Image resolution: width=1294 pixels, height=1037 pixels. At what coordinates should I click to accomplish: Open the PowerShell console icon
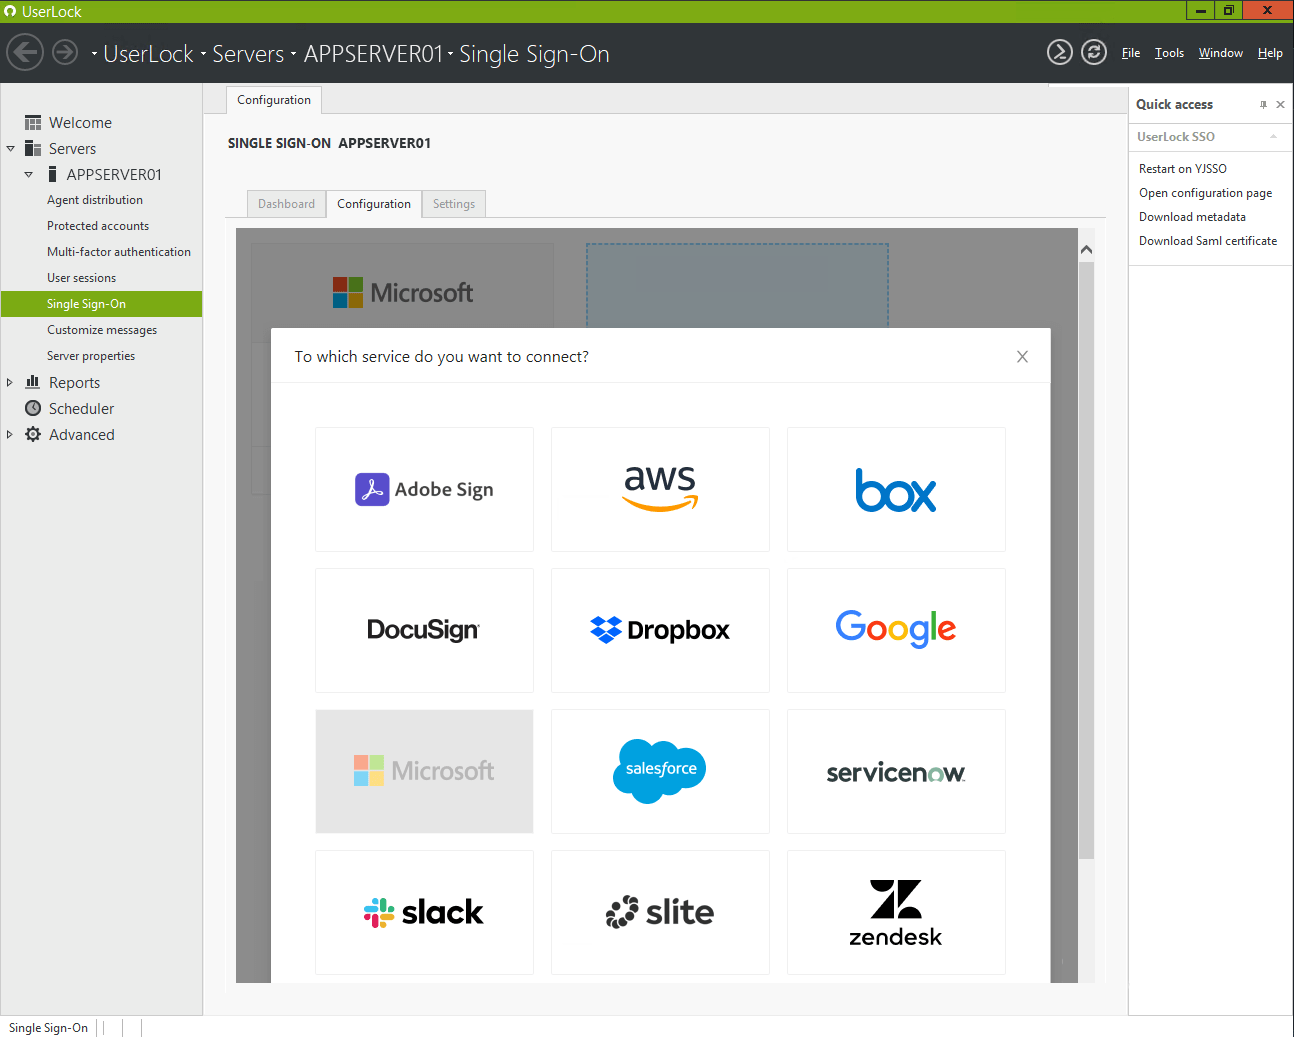click(1060, 52)
